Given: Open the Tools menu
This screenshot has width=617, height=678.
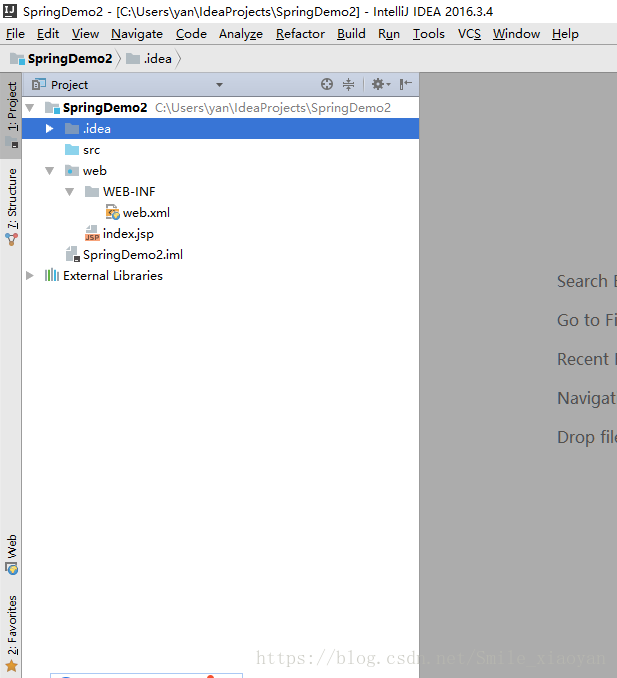Looking at the screenshot, I should [x=429, y=34].
